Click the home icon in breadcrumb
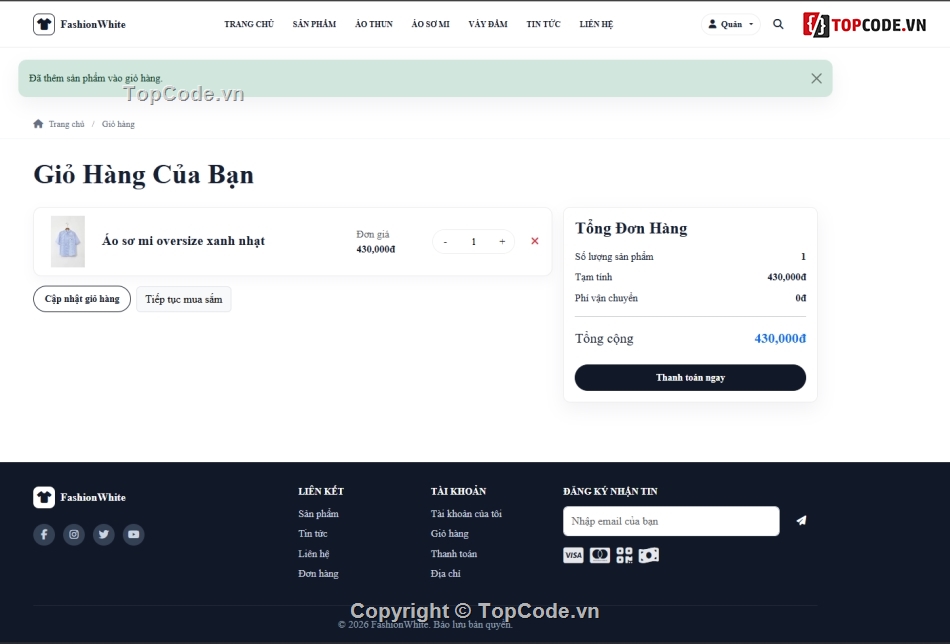This screenshot has width=950, height=644. pos(38,124)
